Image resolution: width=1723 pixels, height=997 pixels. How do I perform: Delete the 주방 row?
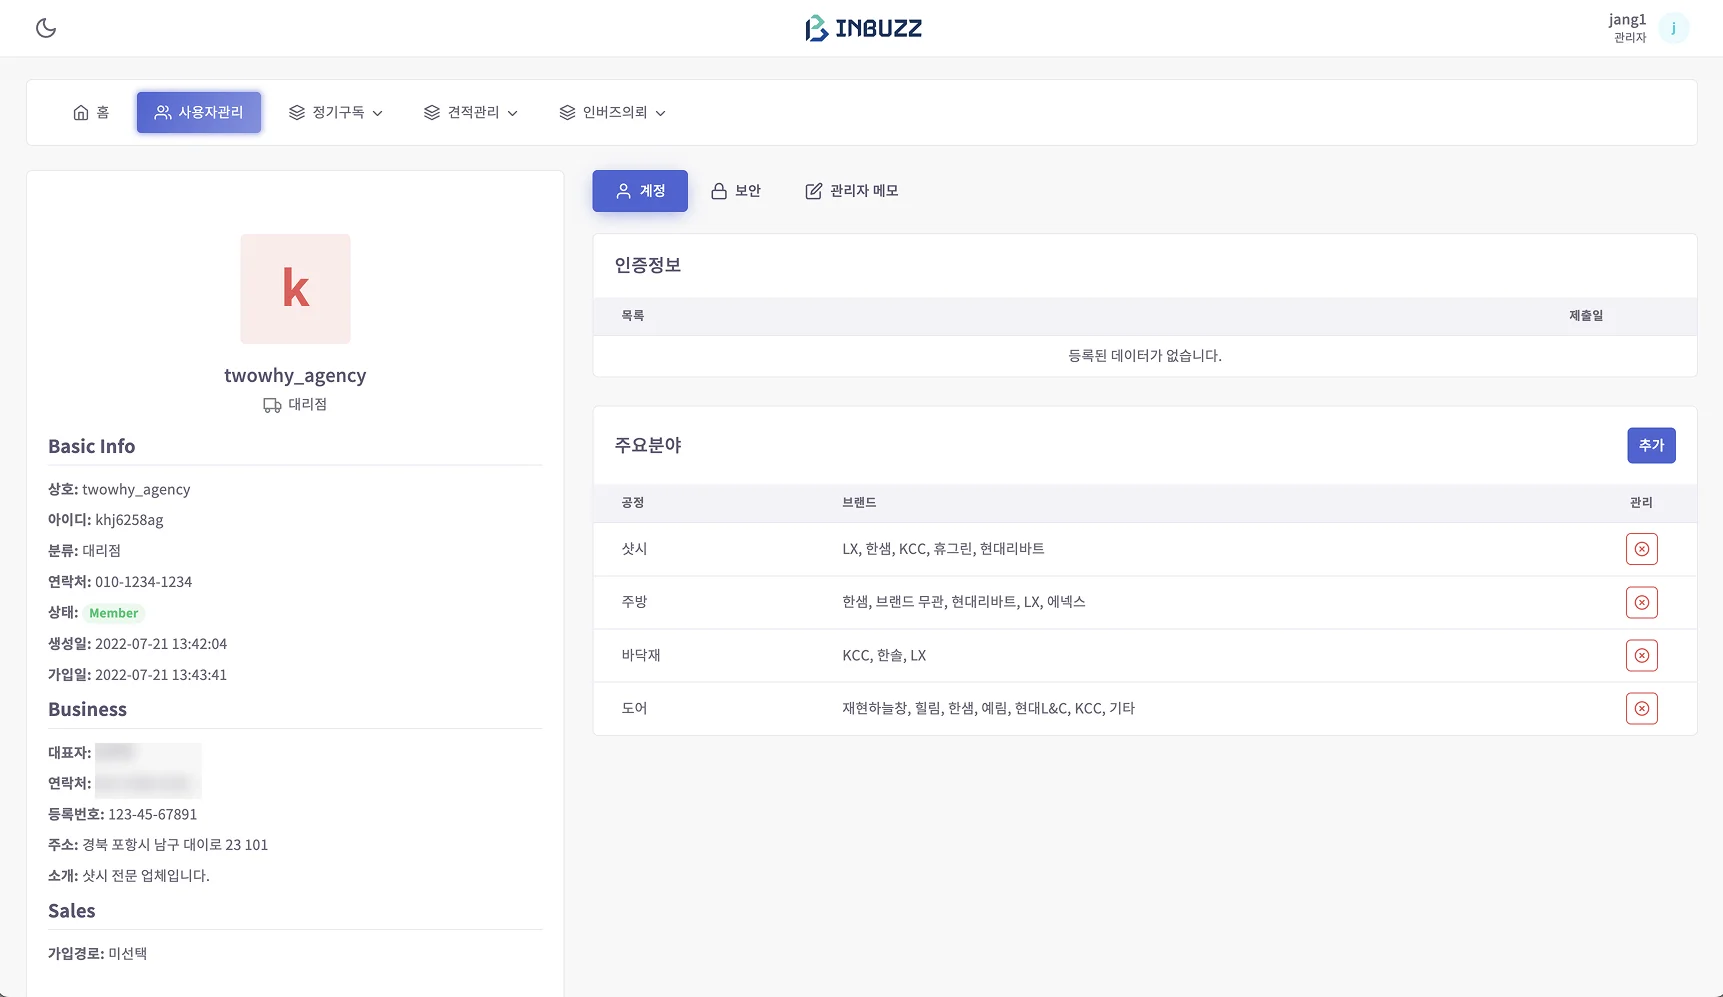pyautogui.click(x=1642, y=602)
